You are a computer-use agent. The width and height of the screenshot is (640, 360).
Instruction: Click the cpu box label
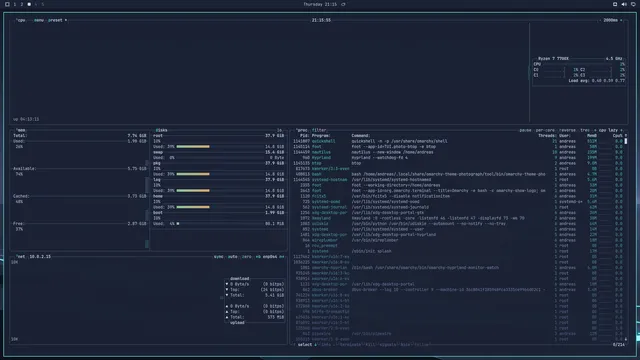tap(21, 20)
